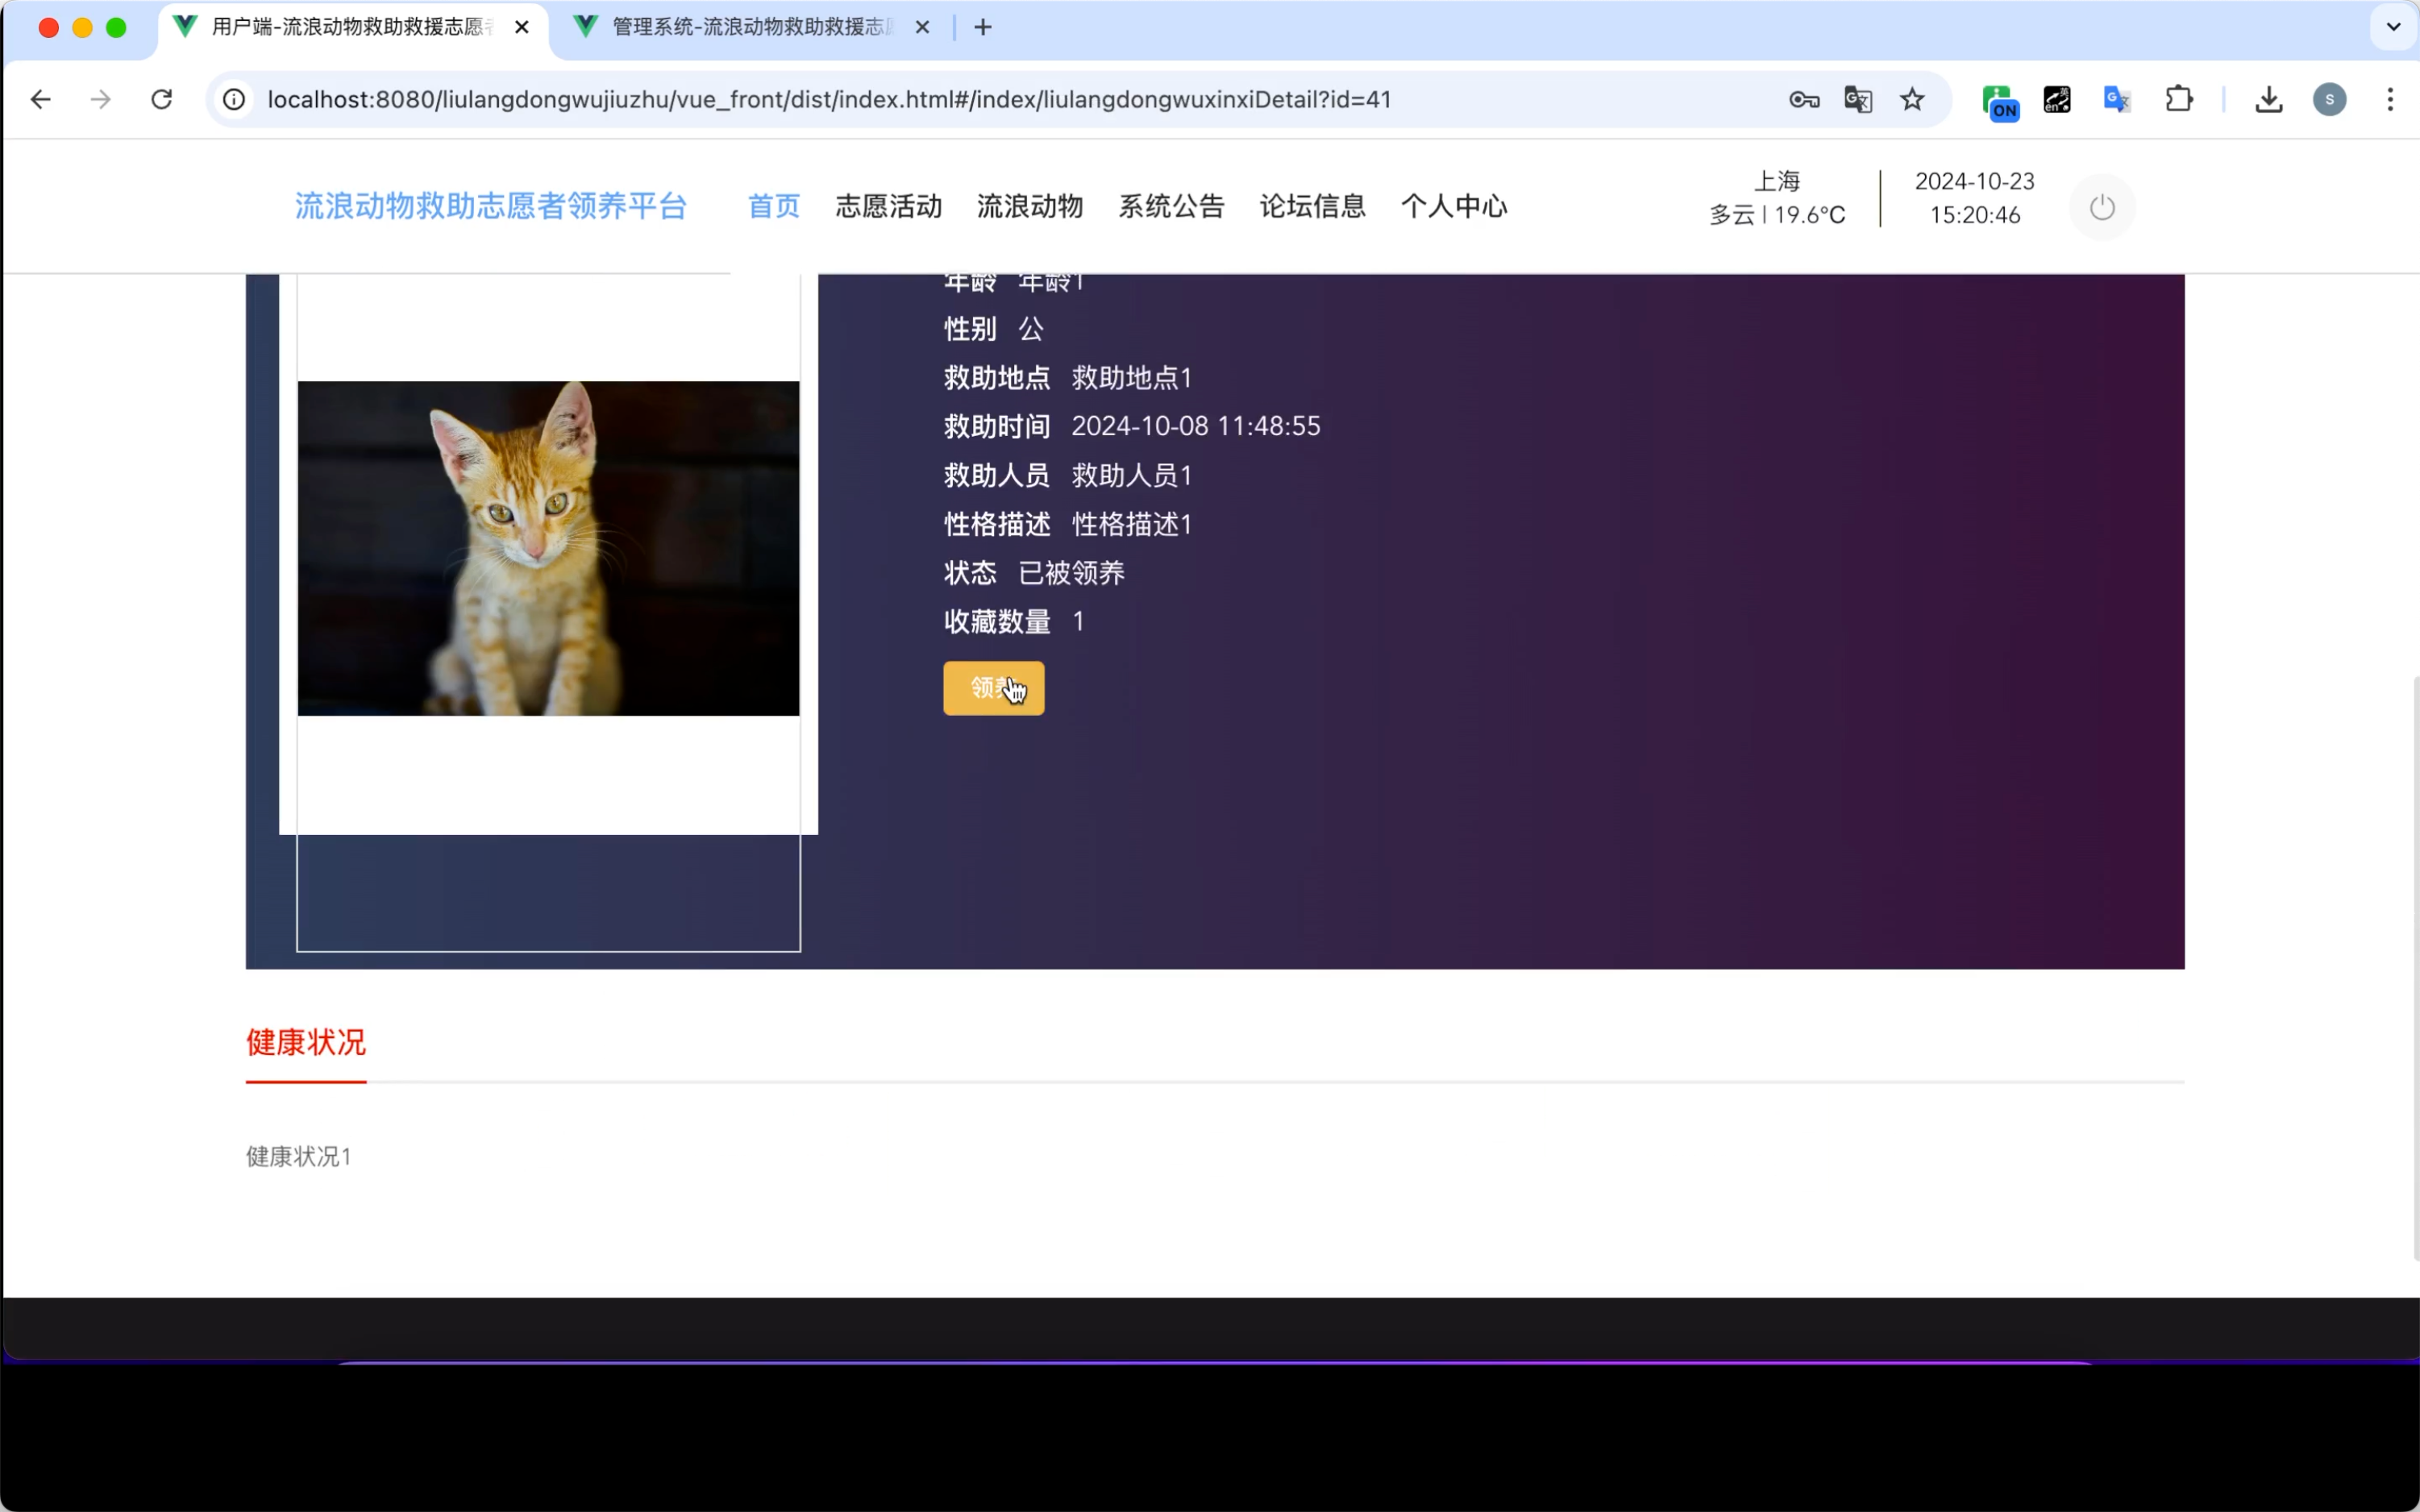Image resolution: width=2420 pixels, height=1512 pixels.
Task: Expand the tab search dropdown arrow
Action: pos(2393,27)
